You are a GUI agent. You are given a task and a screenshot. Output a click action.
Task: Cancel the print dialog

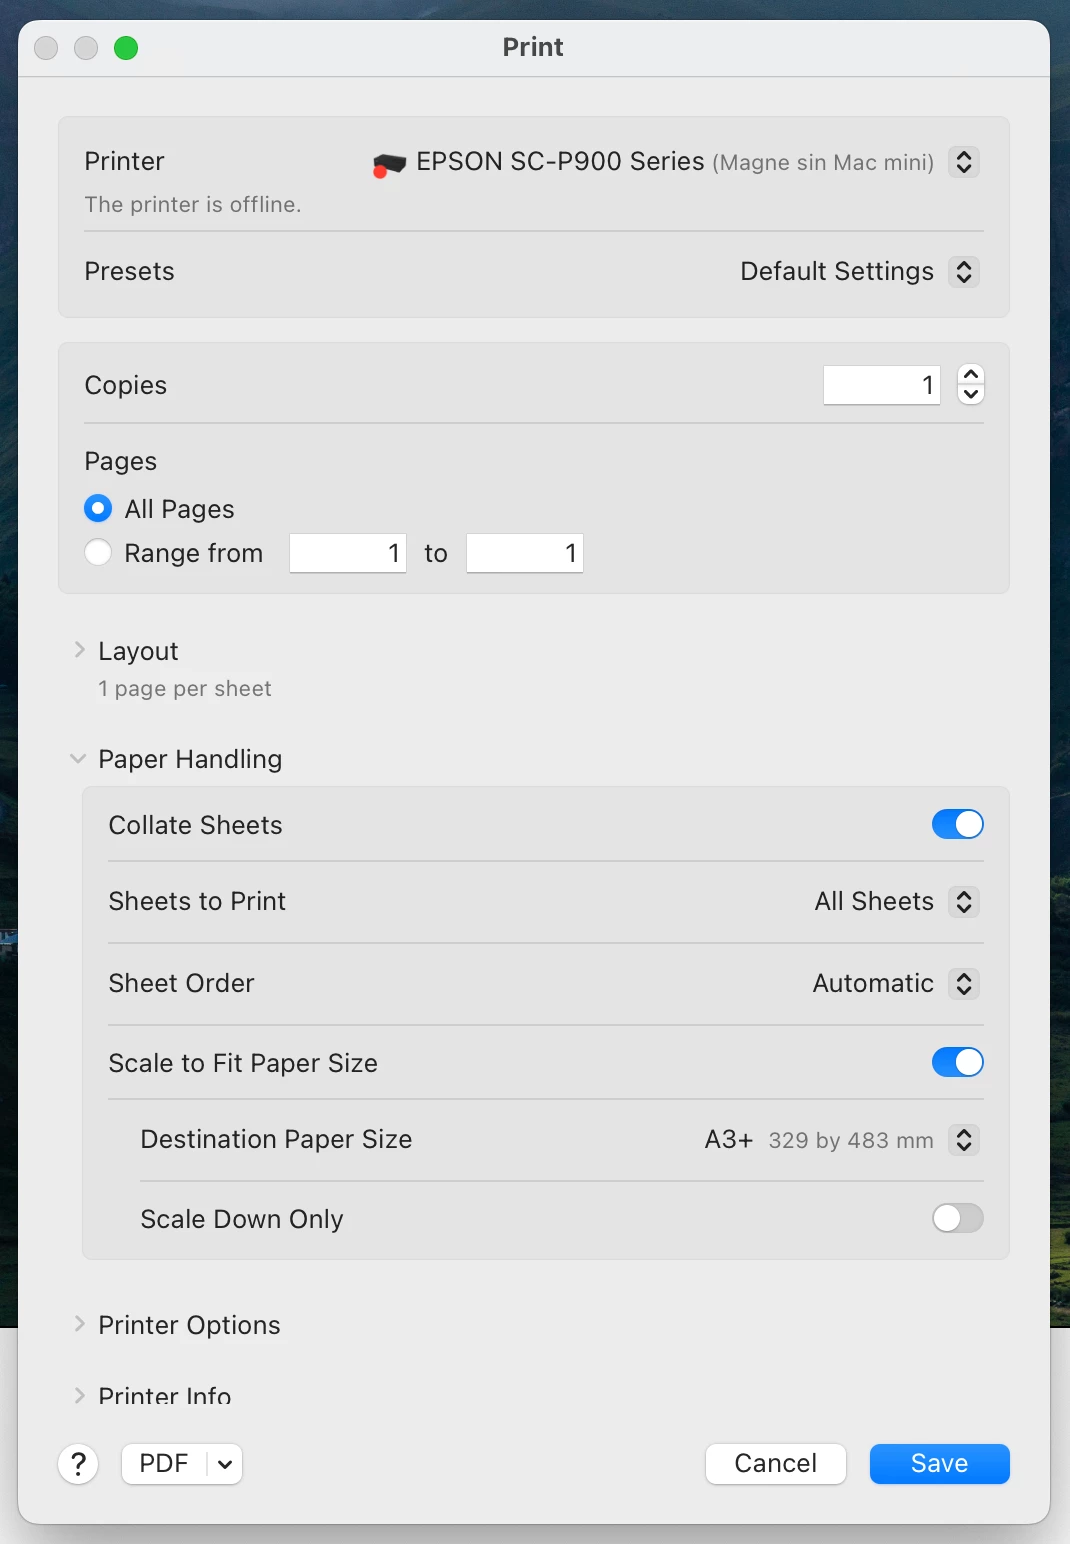[776, 1464]
